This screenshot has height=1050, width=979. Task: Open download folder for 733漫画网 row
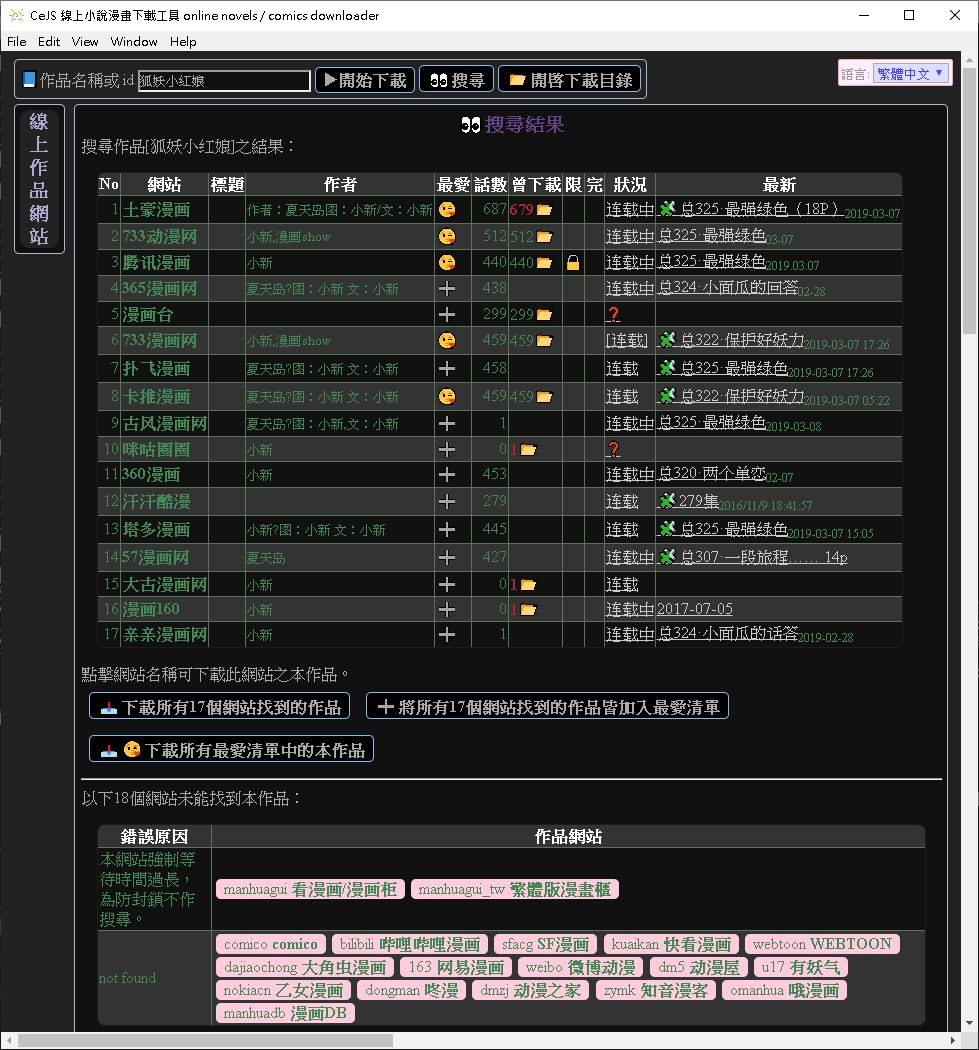[544, 341]
